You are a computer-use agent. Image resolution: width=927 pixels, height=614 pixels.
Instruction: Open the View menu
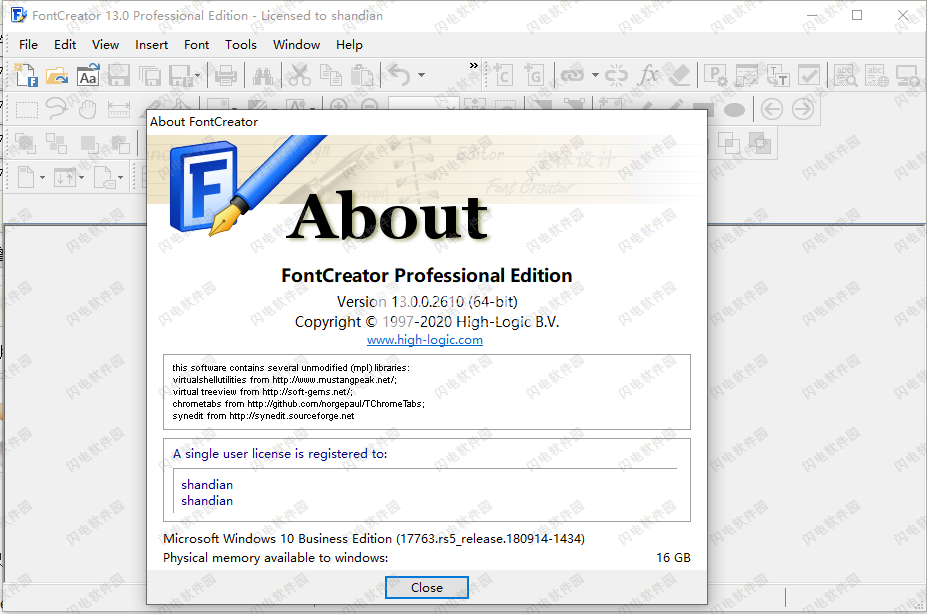point(105,44)
